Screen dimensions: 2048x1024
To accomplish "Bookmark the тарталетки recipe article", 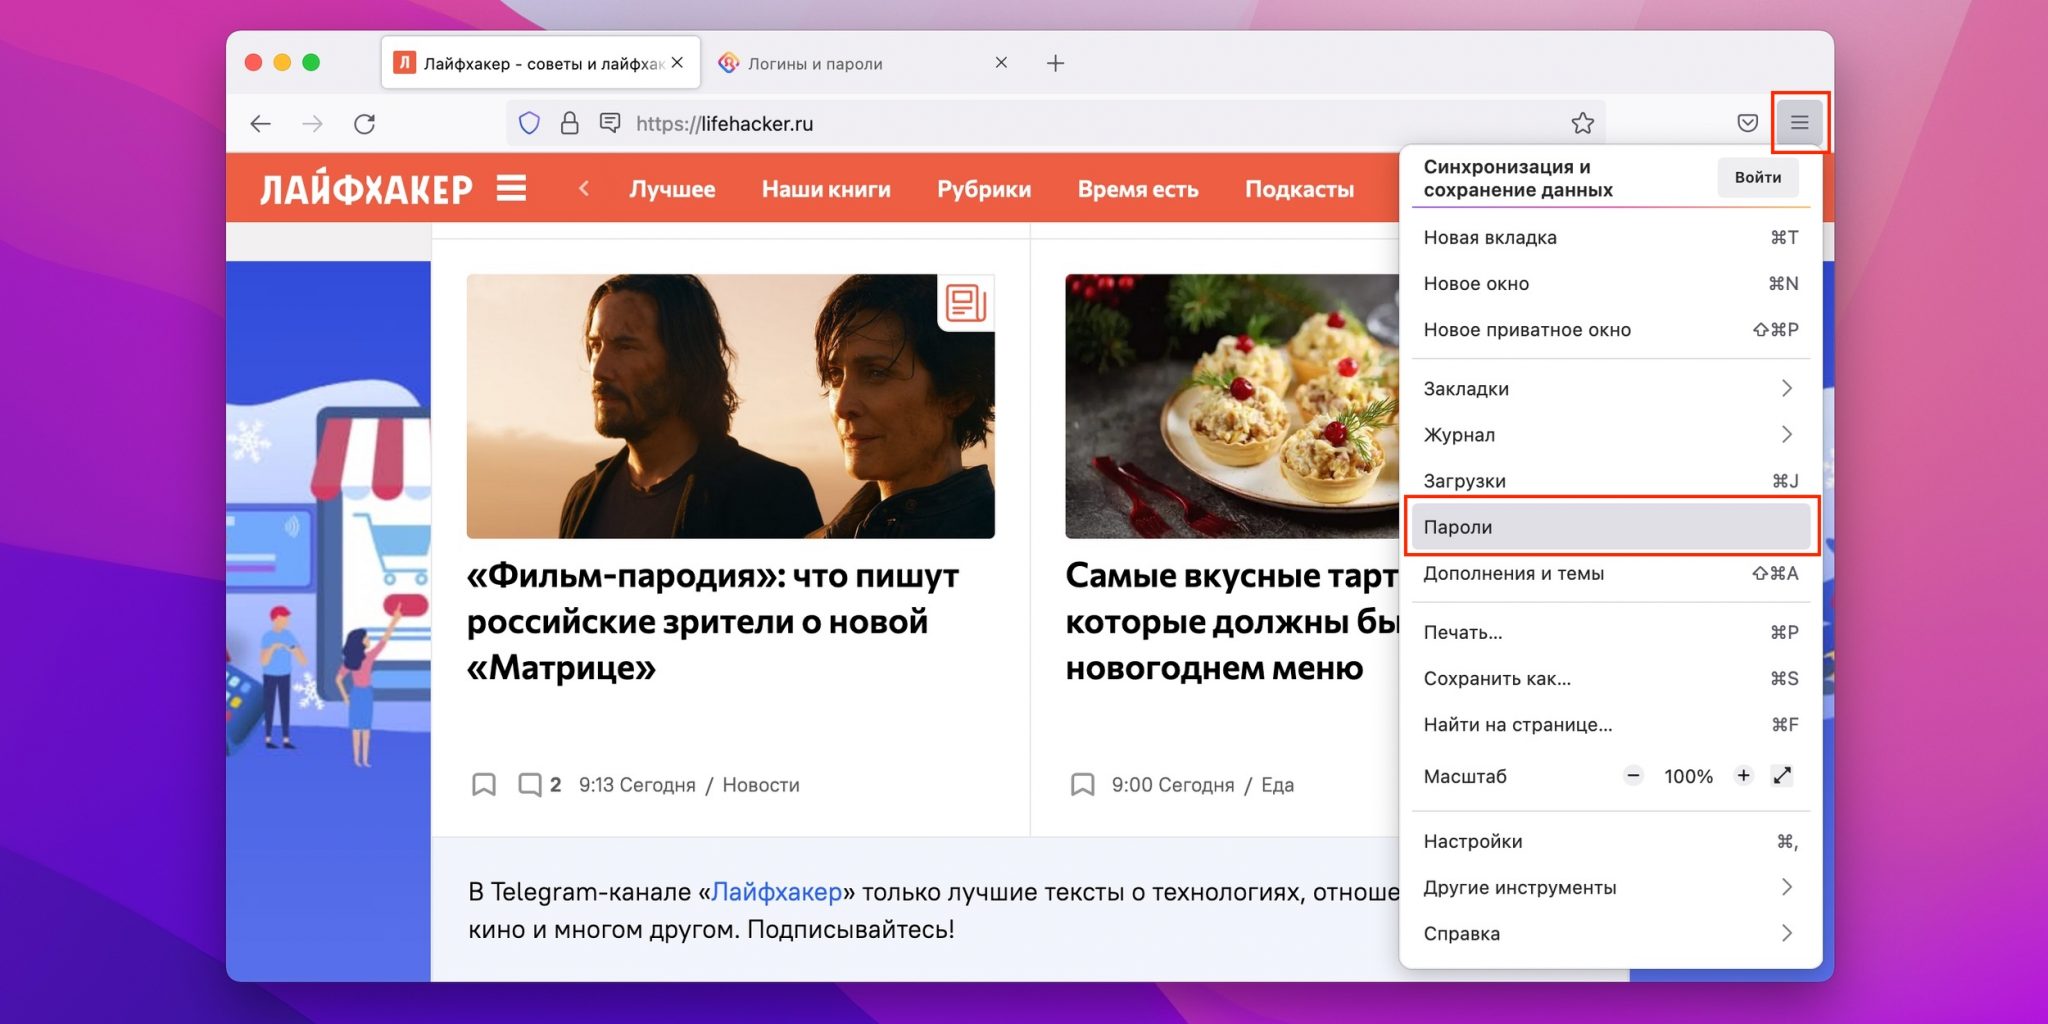I will coord(1082,784).
